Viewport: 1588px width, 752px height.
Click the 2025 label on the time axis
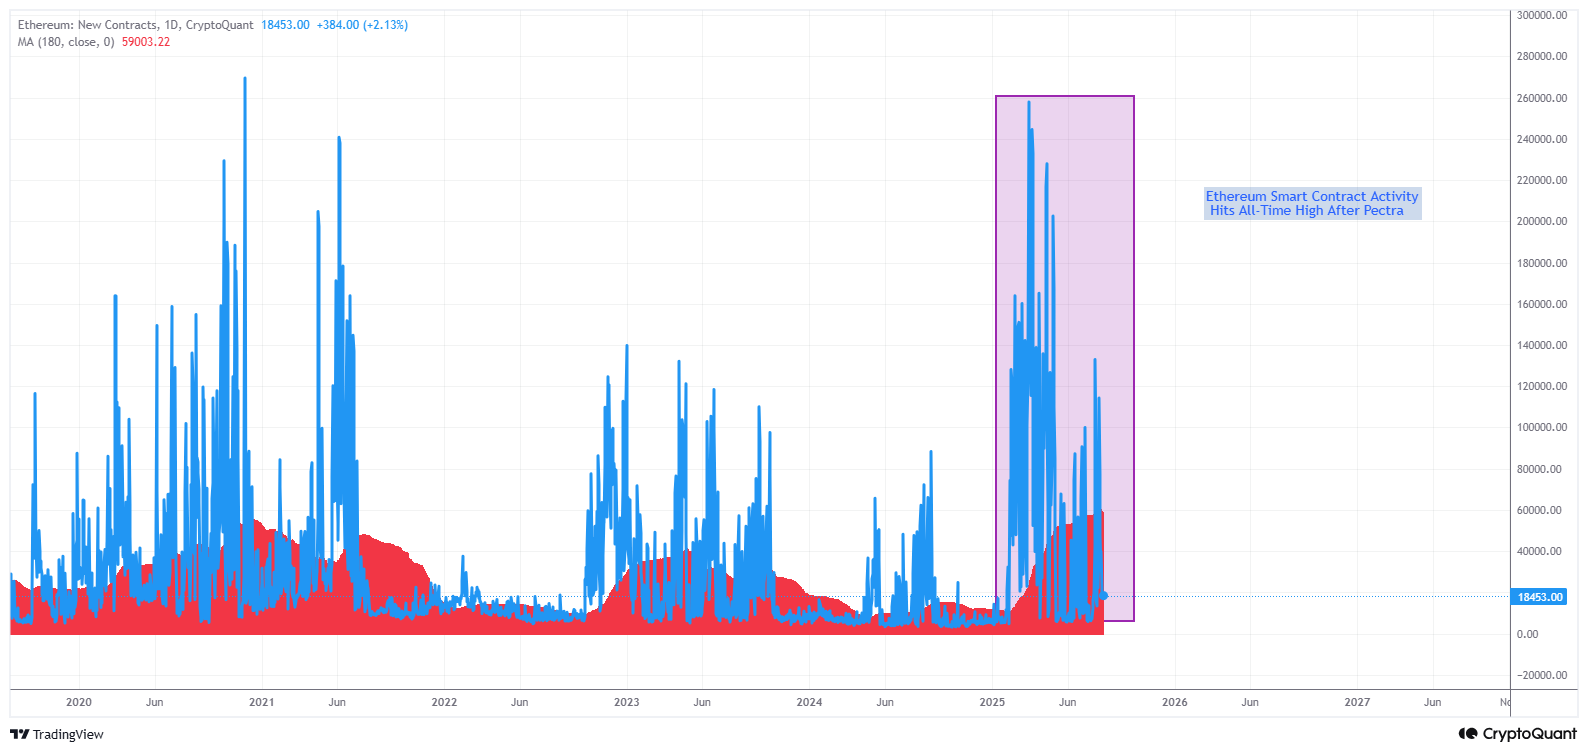[x=992, y=702]
